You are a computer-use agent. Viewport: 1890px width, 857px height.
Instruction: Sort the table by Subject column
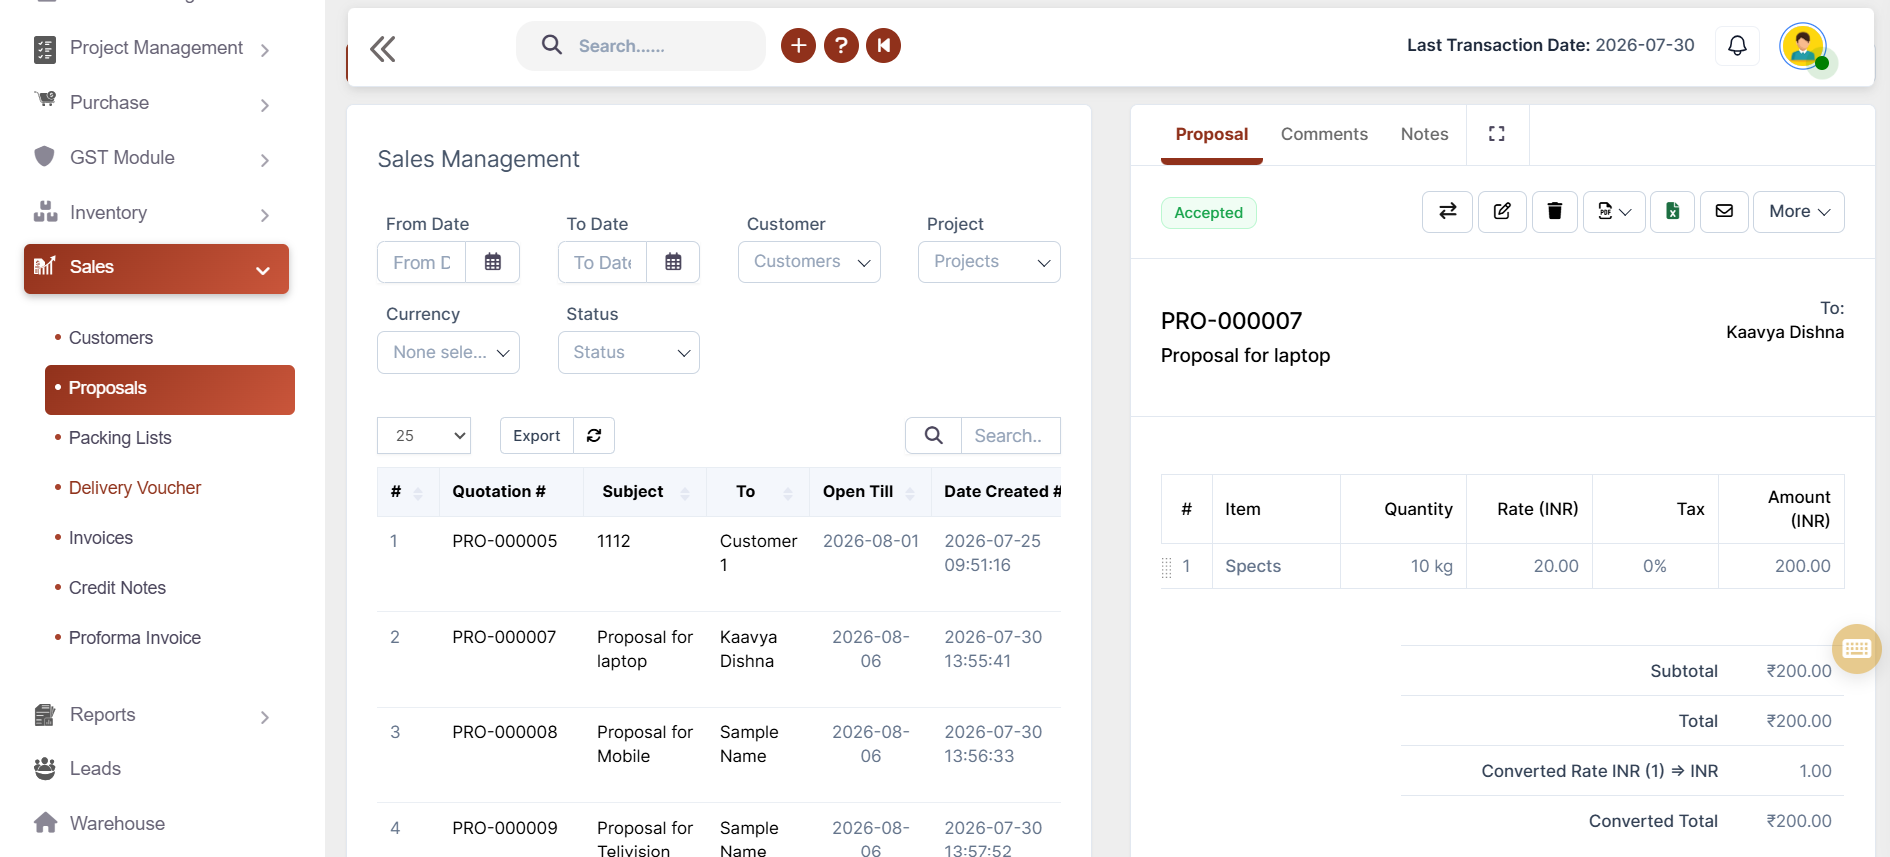[x=645, y=492]
